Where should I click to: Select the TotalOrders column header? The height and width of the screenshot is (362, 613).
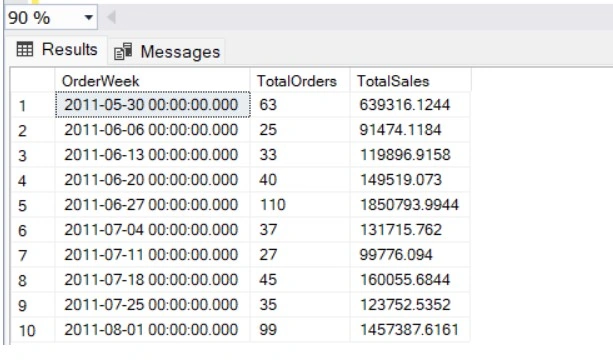300,81
